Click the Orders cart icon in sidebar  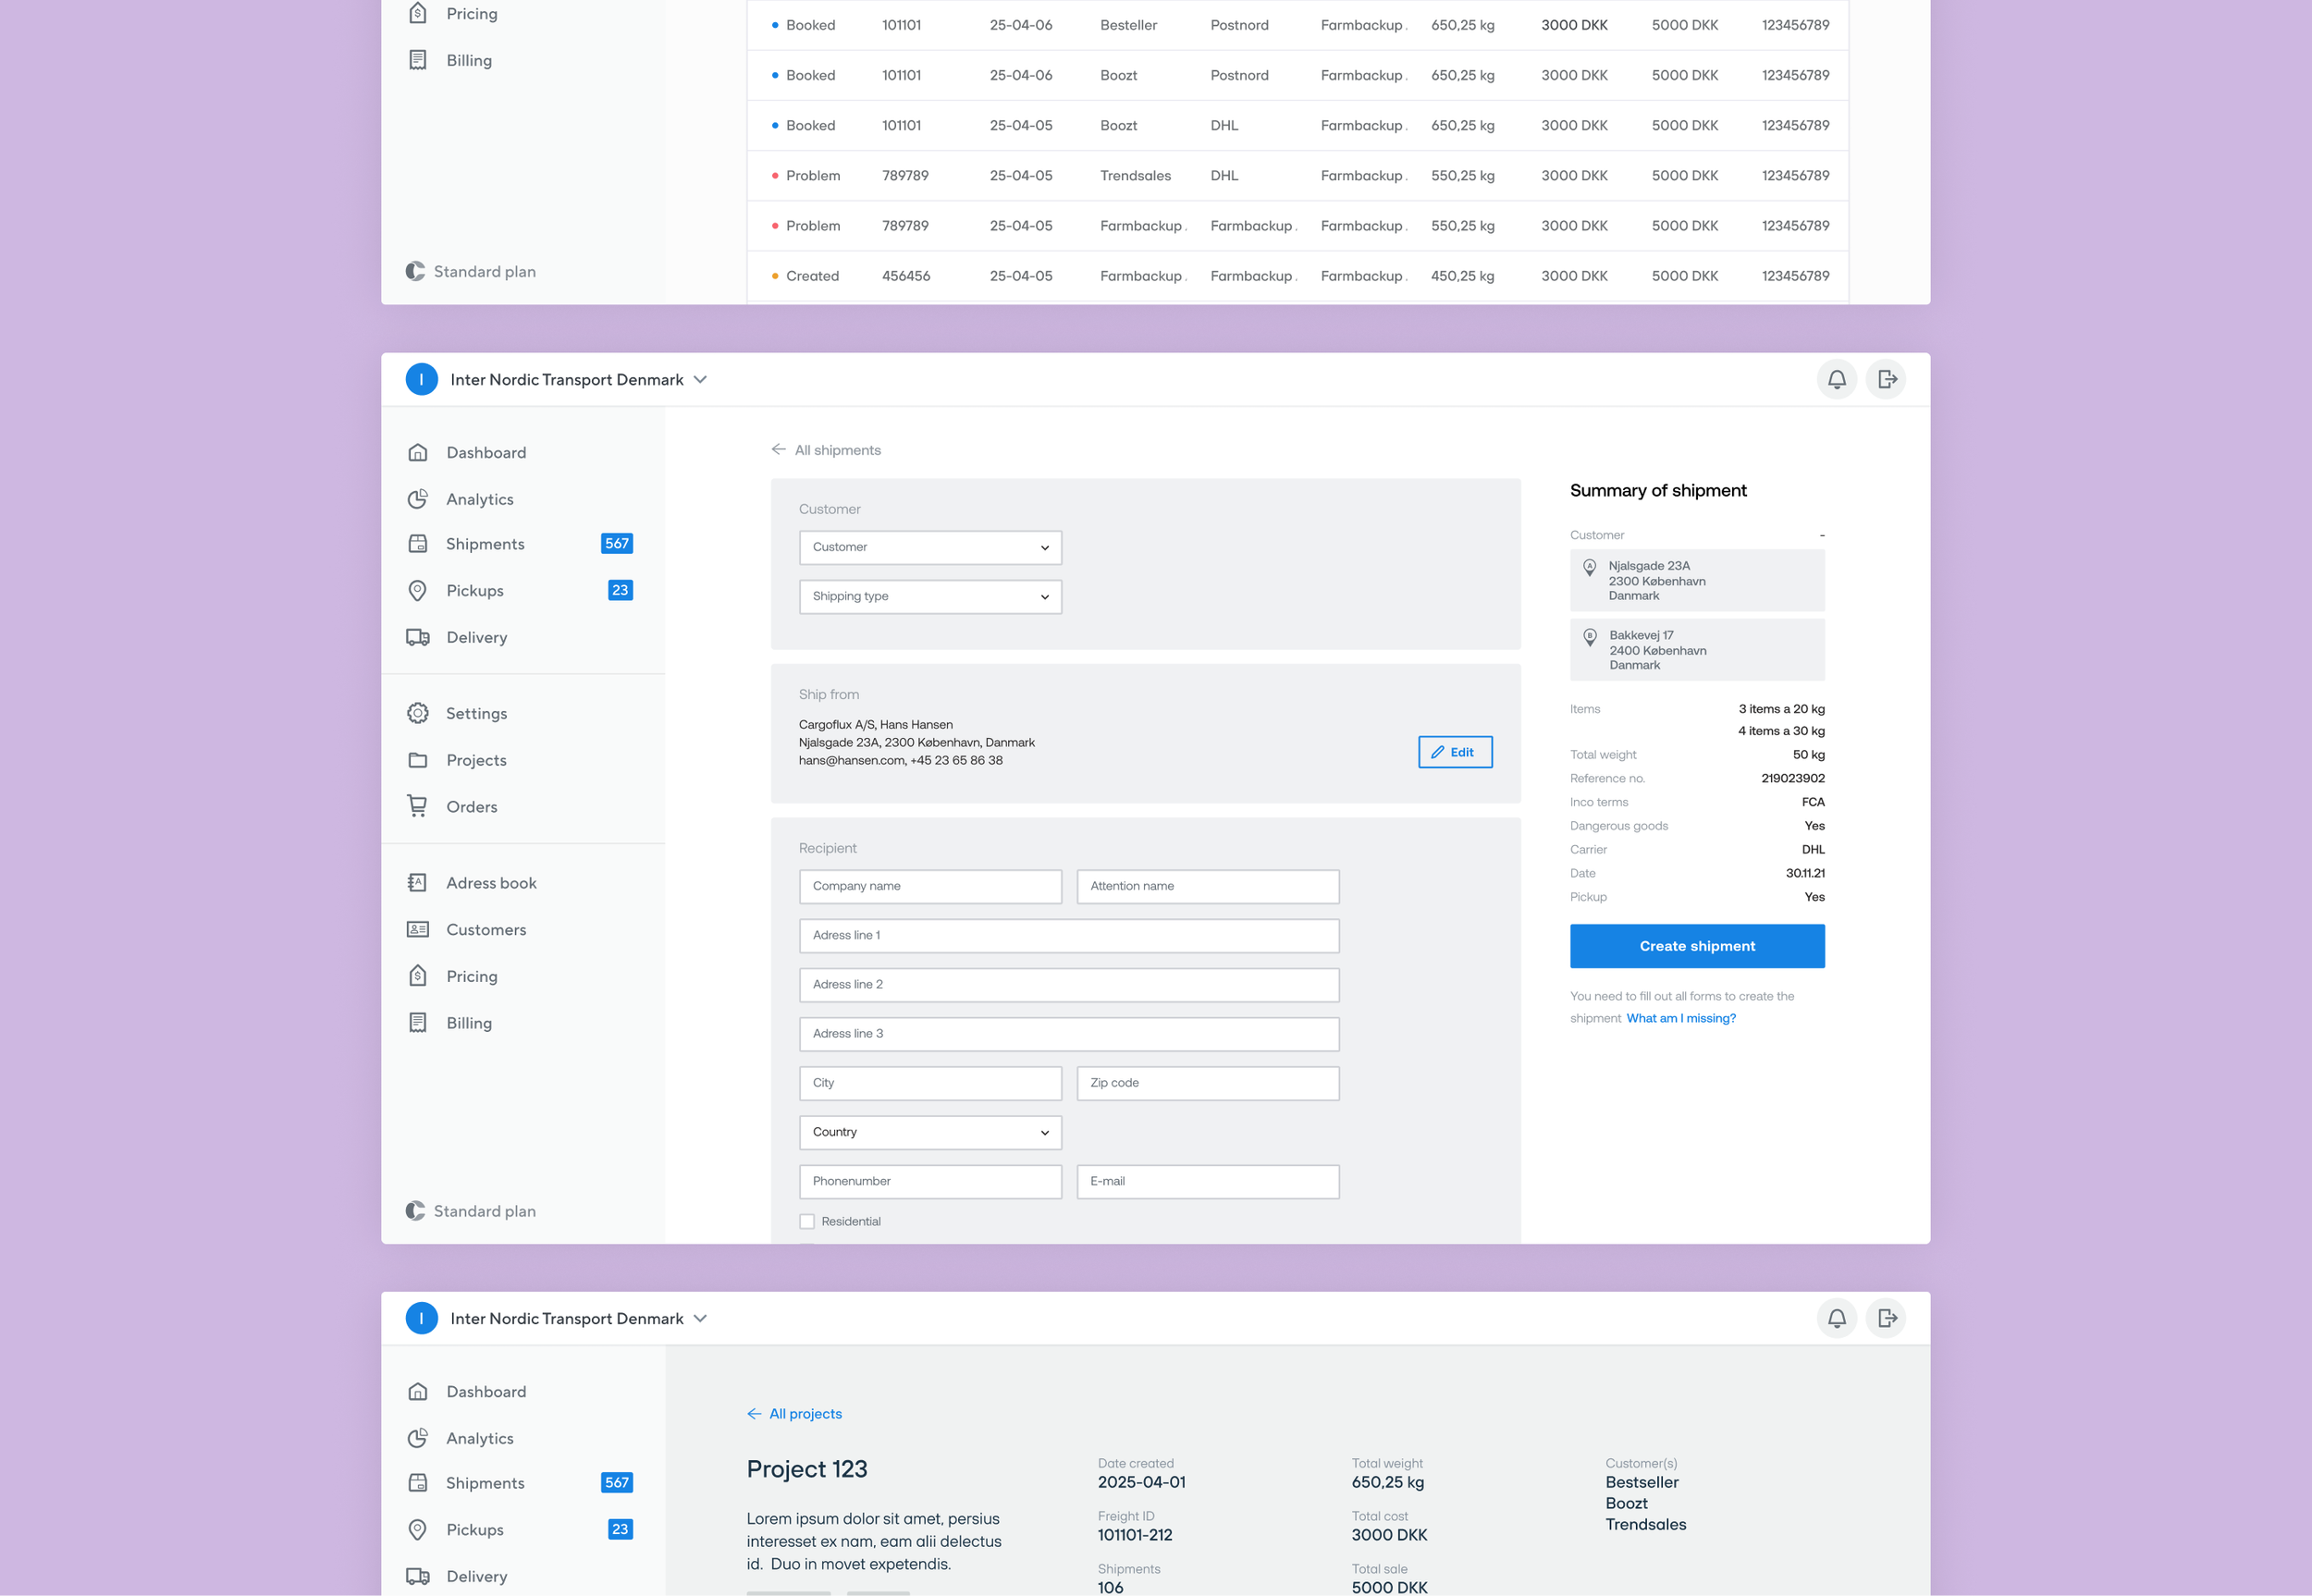point(418,806)
